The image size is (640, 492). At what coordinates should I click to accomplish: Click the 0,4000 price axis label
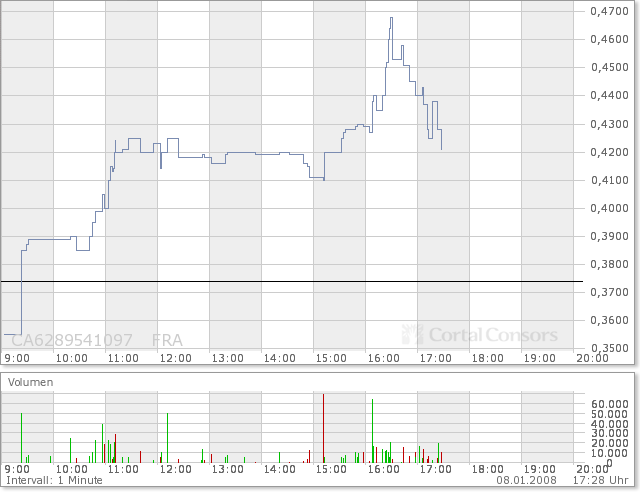pyautogui.click(x=609, y=208)
